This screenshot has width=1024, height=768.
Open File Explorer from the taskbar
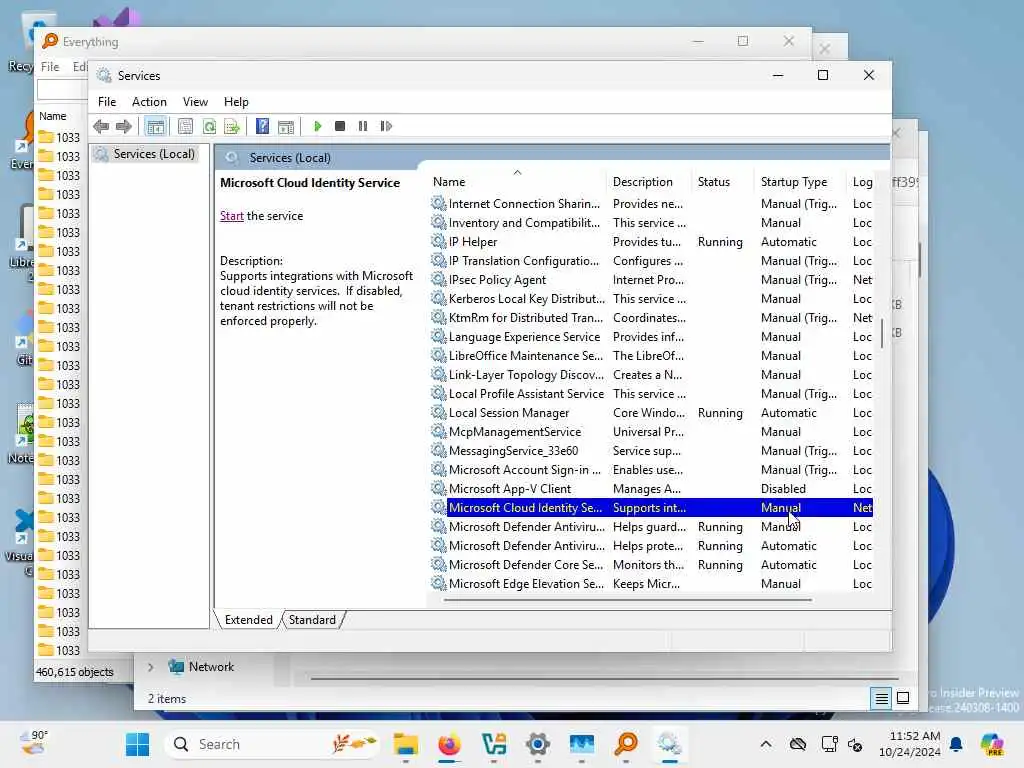coord(406,744)
